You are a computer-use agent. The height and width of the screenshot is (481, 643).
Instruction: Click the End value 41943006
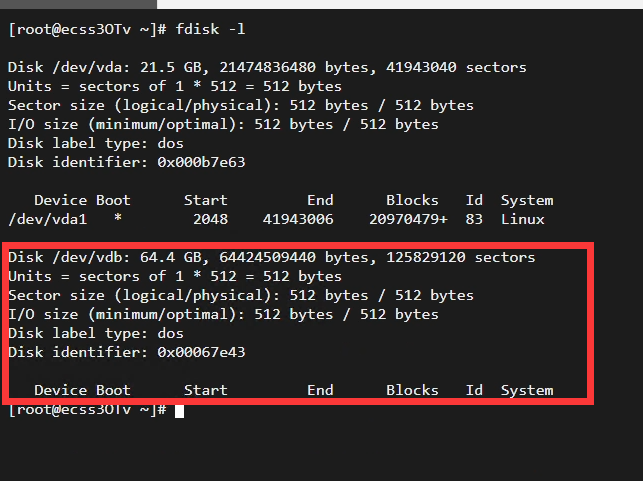click(298, 219)
